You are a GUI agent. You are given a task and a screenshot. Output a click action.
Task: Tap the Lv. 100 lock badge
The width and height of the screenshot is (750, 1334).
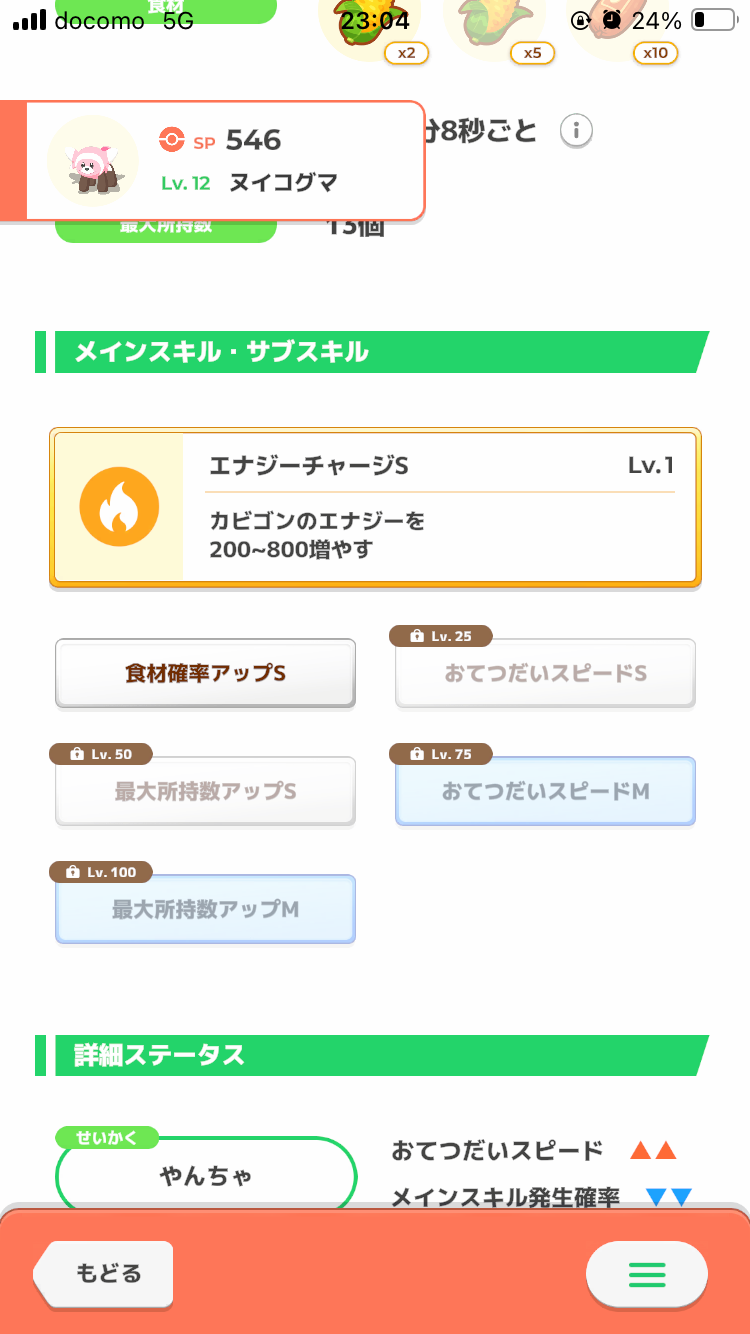coord(100,872)
